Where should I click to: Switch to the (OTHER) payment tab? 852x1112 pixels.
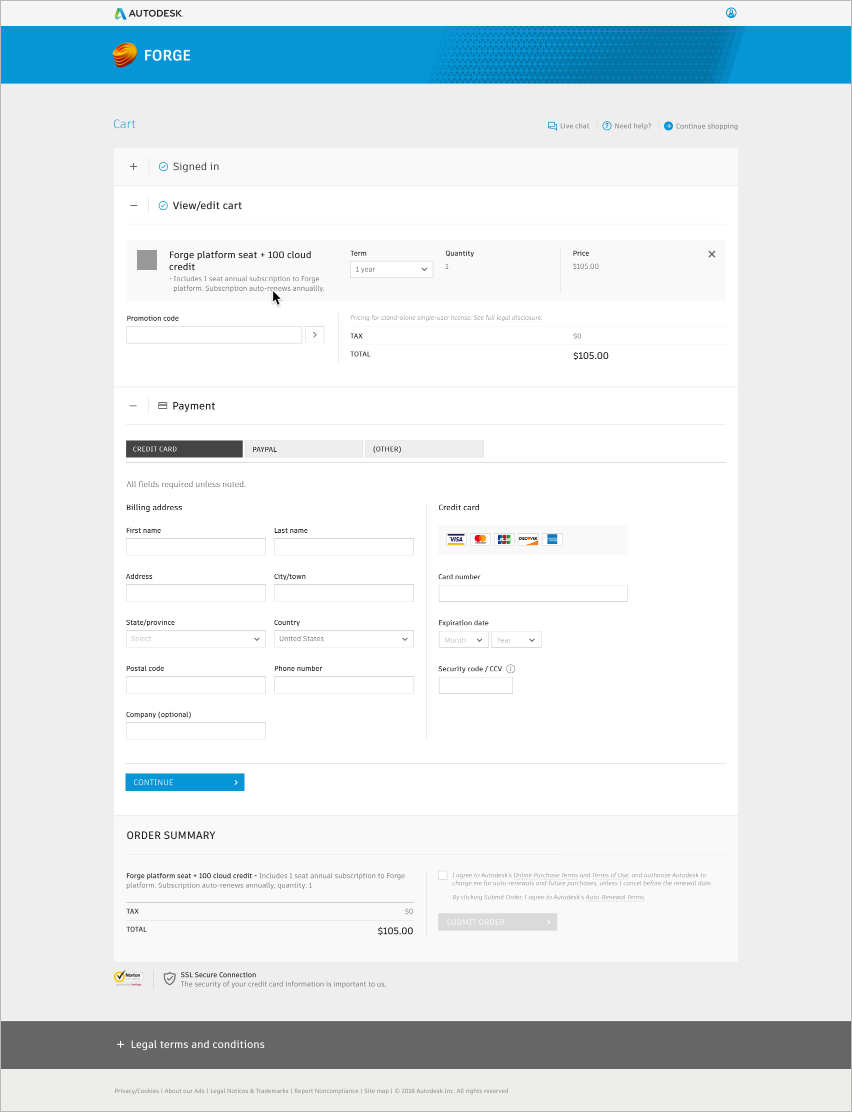coord(424,449)
